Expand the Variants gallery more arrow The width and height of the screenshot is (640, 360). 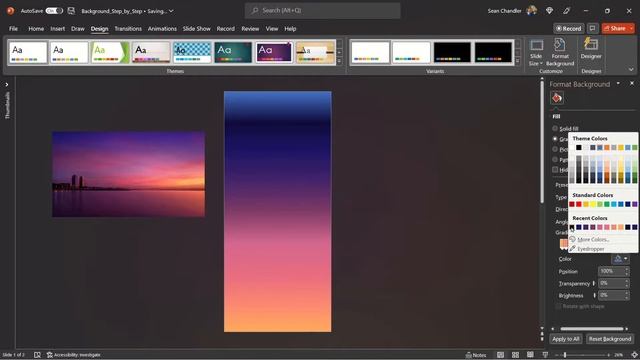[x=518, y=61]
